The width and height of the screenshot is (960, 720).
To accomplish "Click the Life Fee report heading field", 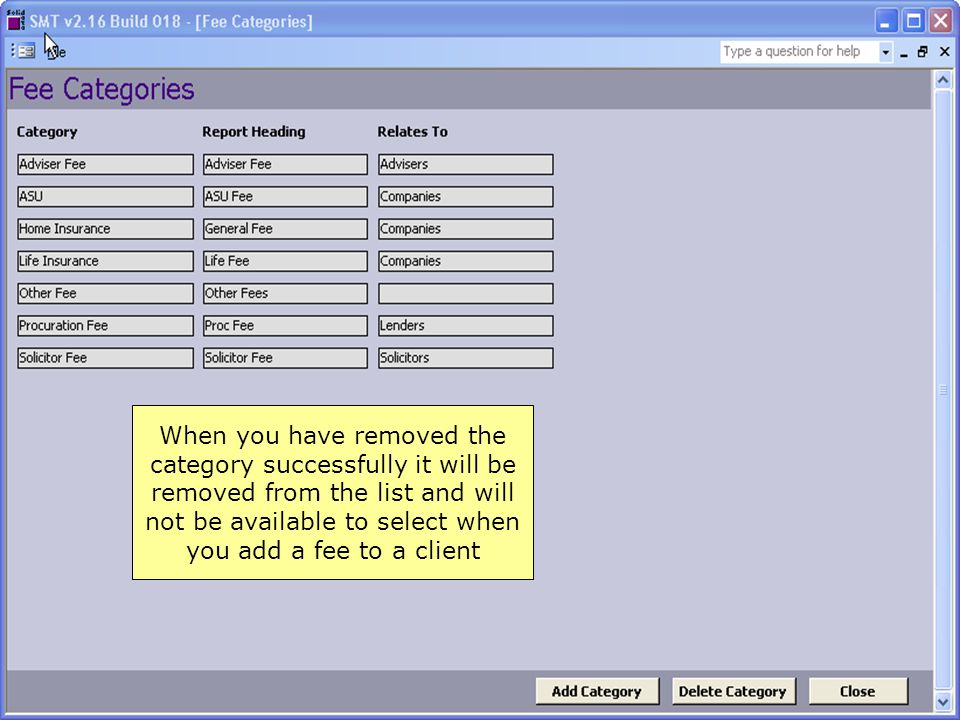I will pyautogui.click(x=285, y=261).
